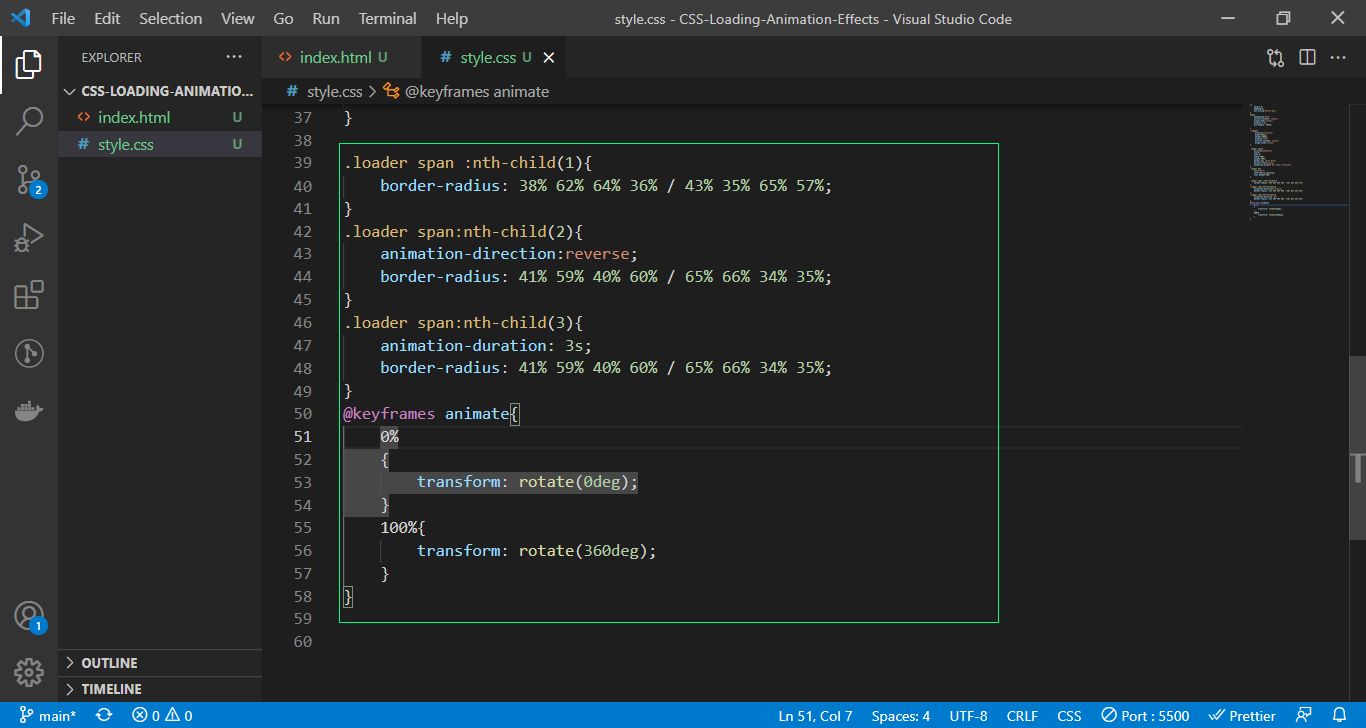Open the Search view in activity bar
The height and width of the screenshot is (728, 1366).
(x=29, y=122)
